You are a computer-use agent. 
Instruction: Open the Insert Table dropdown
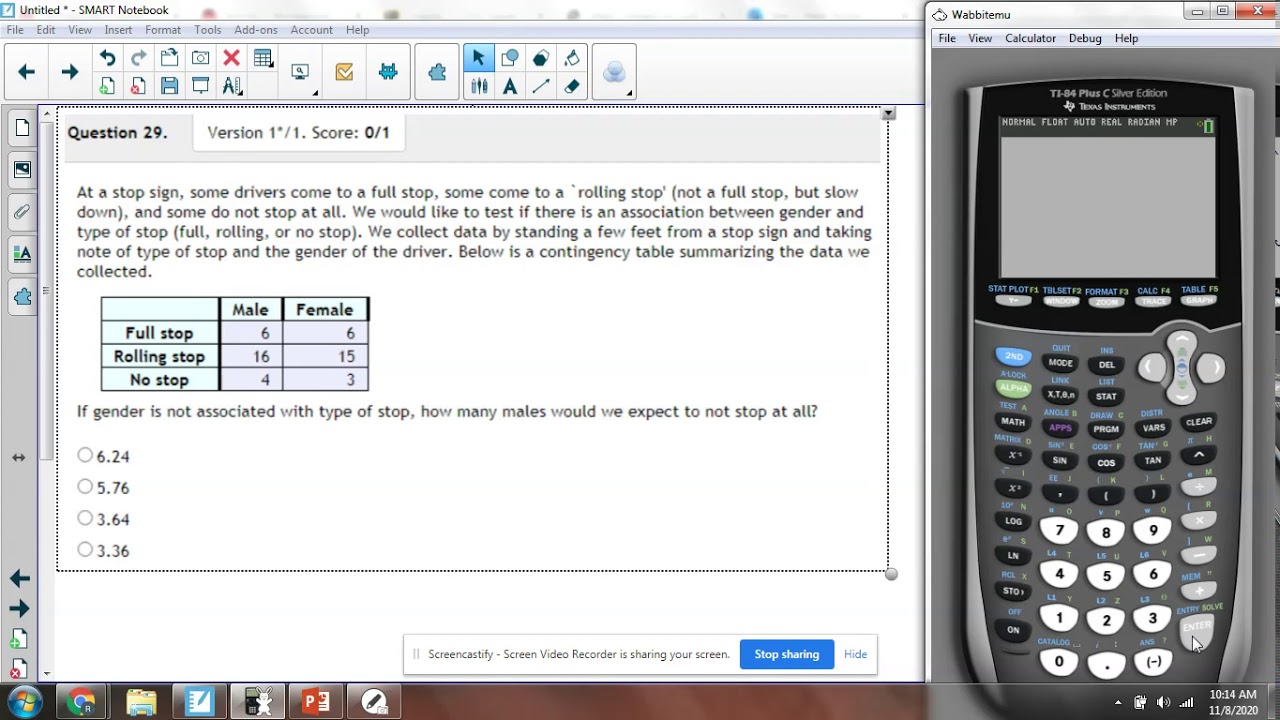[263, 58]
